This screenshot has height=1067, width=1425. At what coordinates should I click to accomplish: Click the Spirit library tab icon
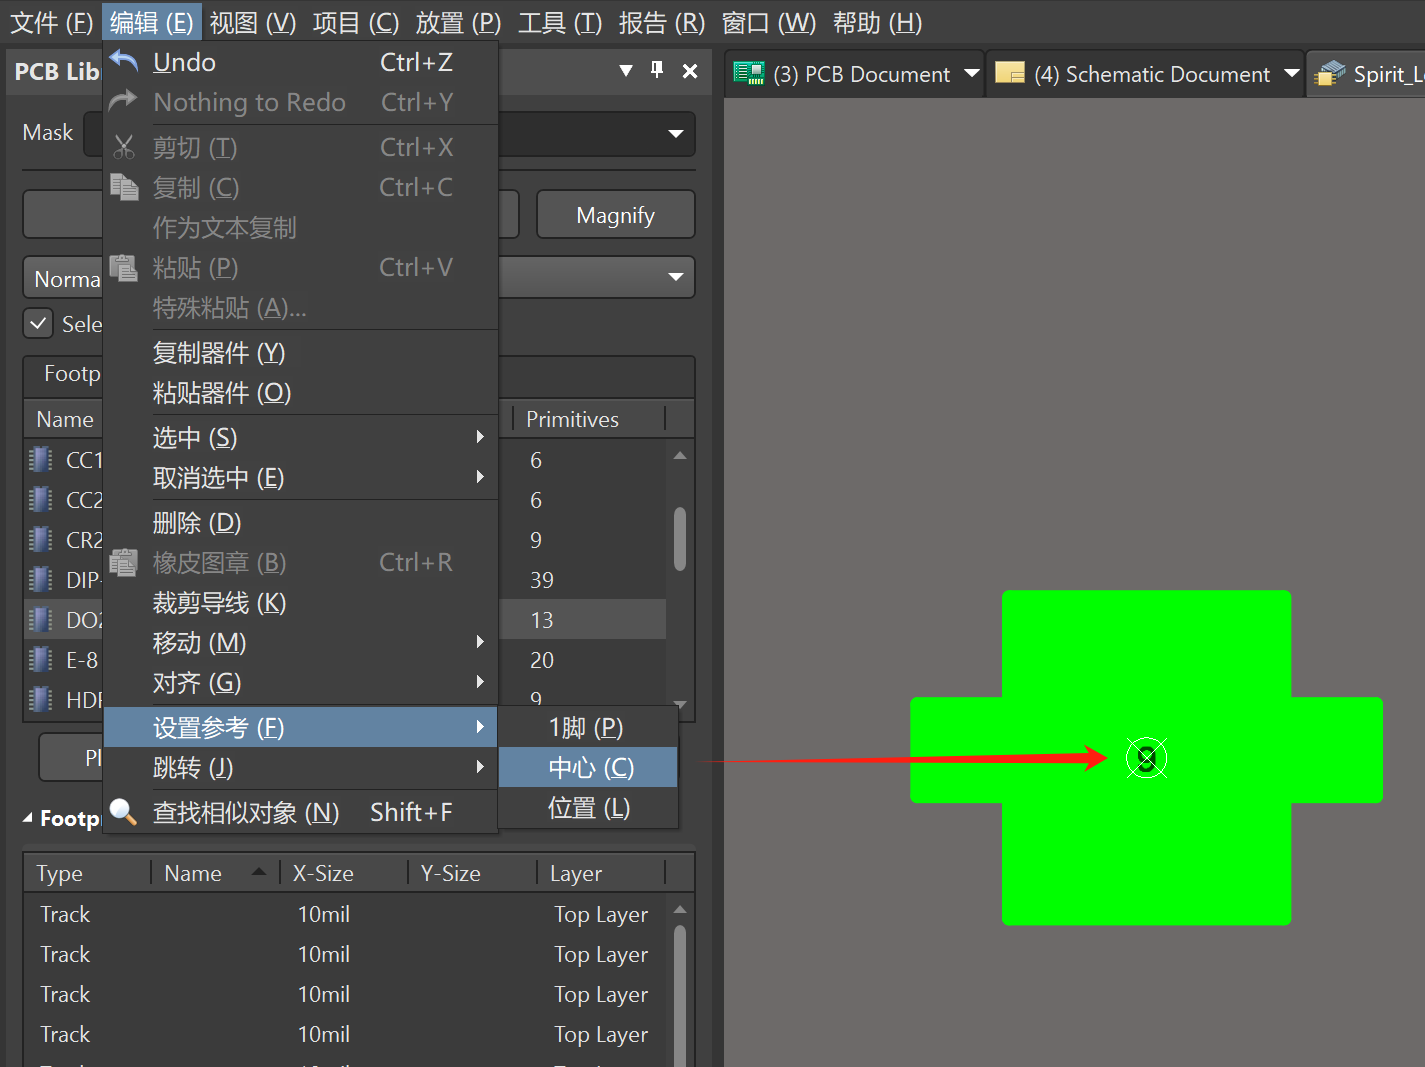(x=1330, y=74)
